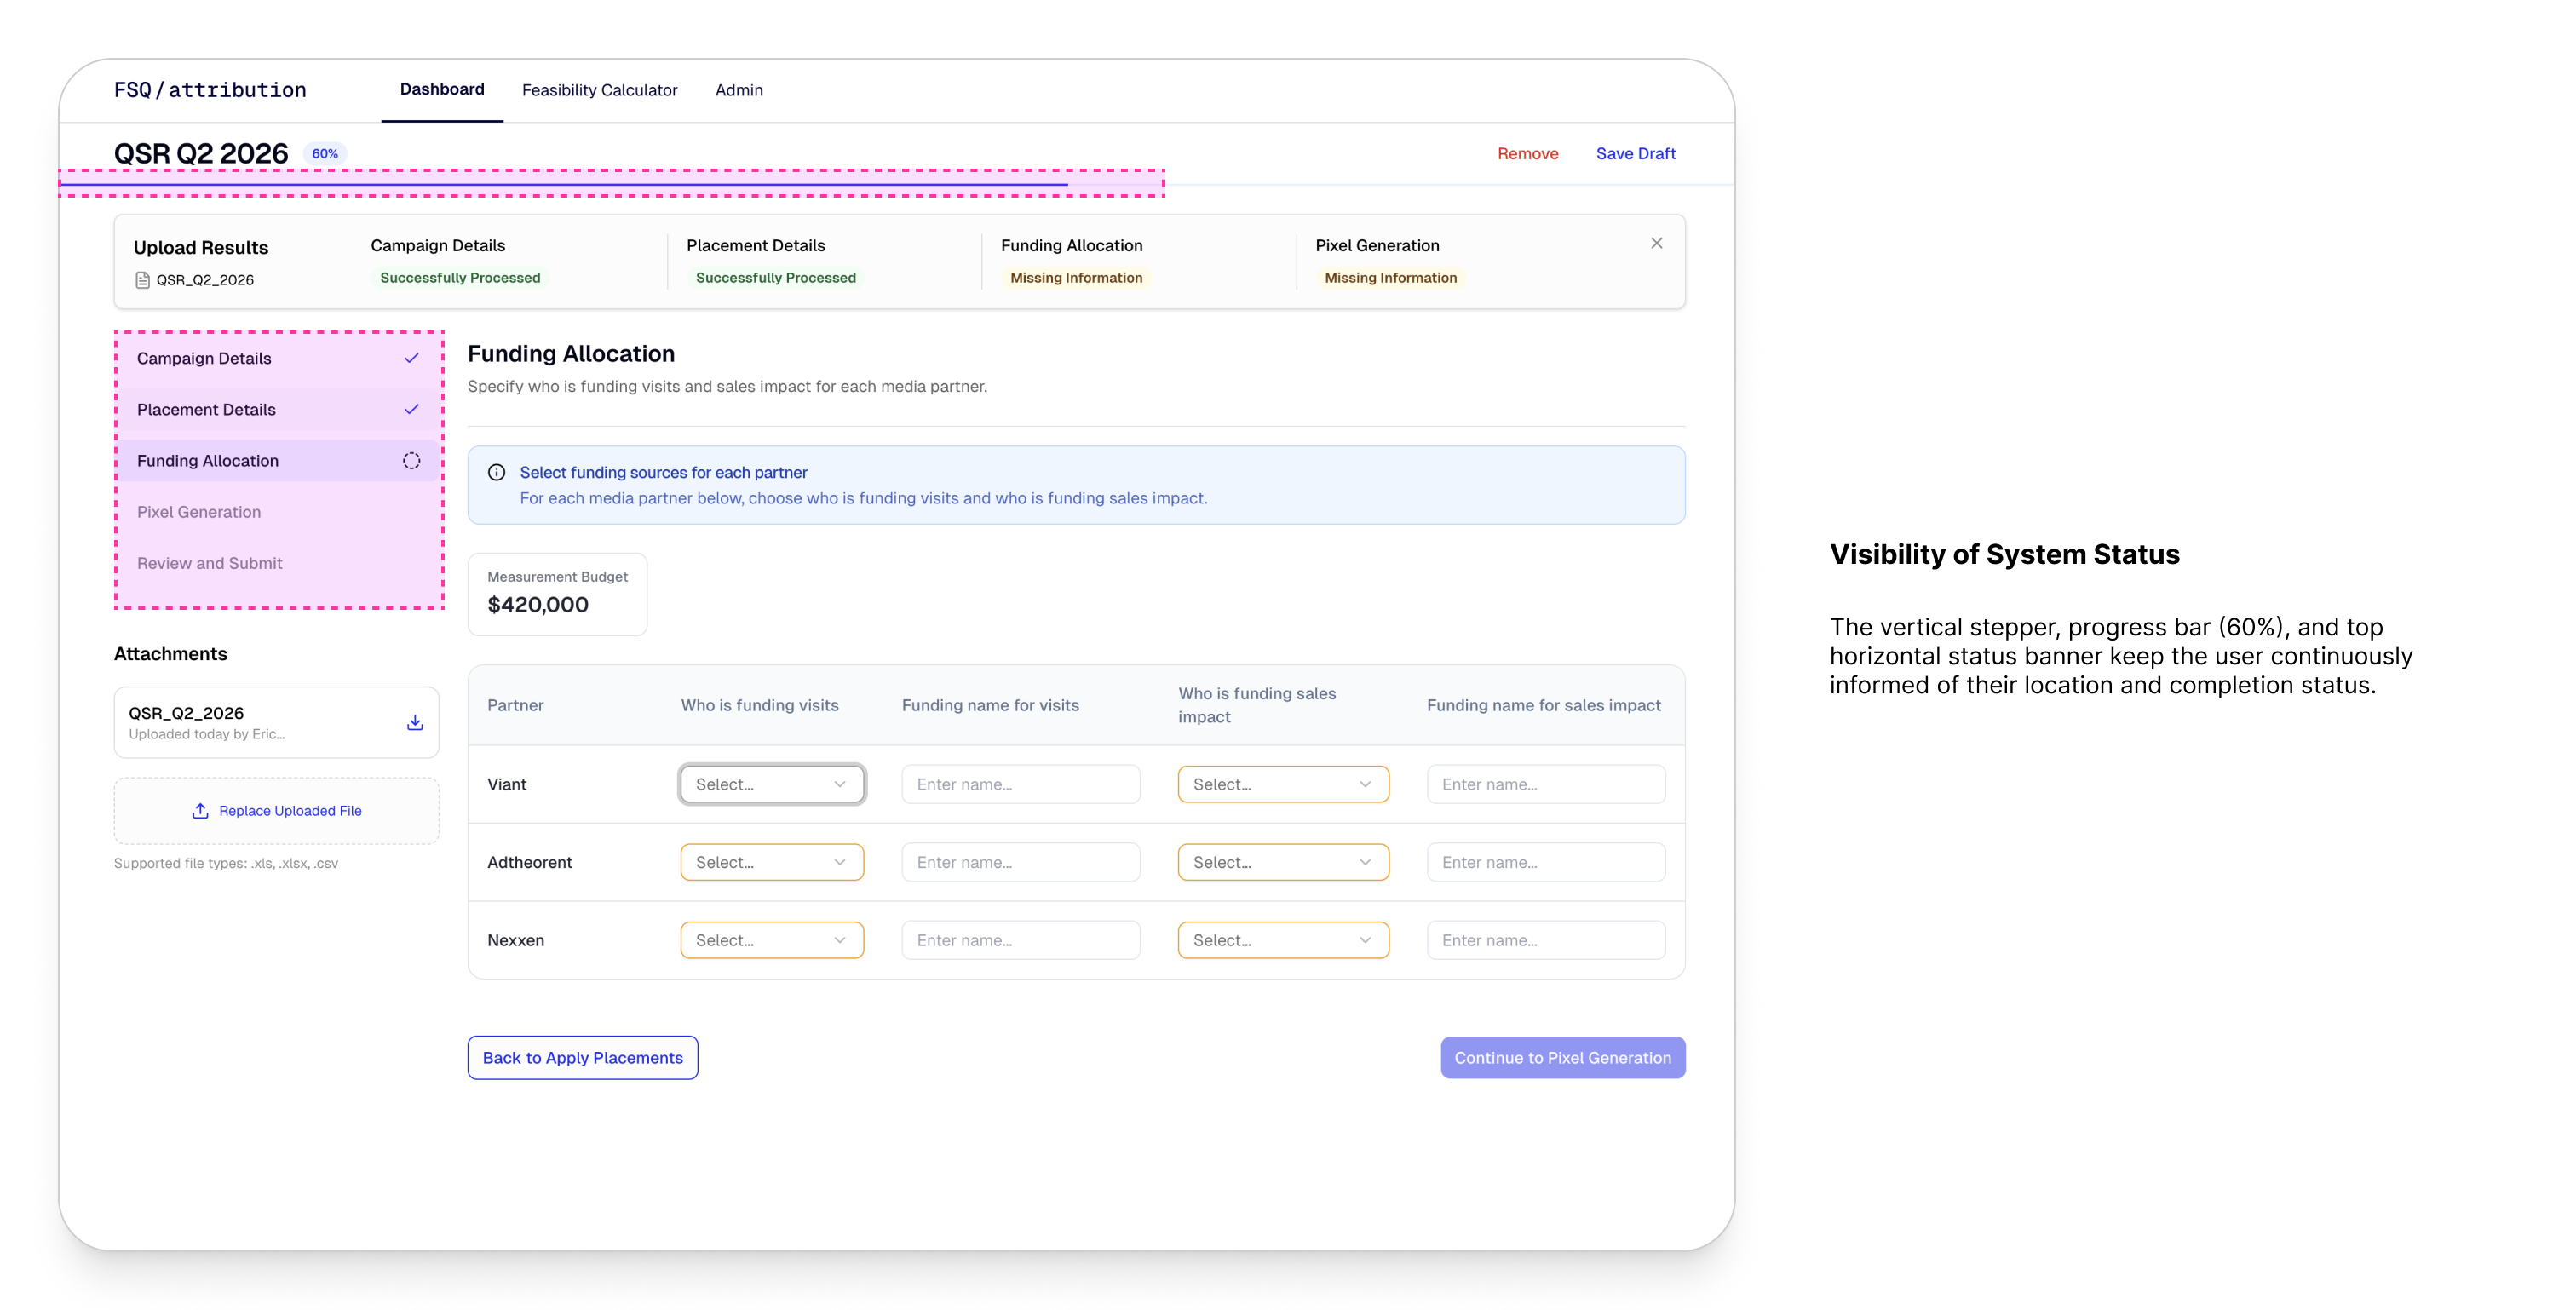This screenshot has width=2576, height=1310.
Task: Open the sales impact funding dropdown for Adtheorent
Action: click(1283, 861)
